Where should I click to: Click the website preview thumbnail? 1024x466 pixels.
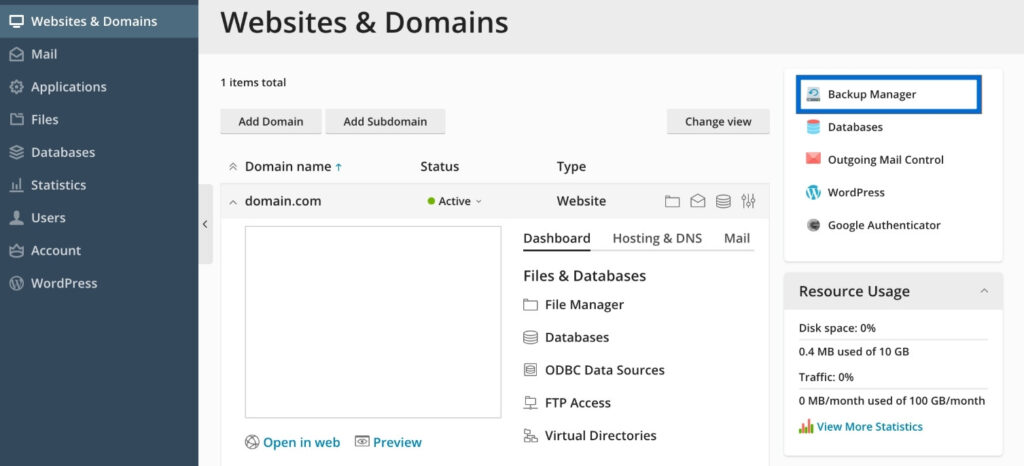coord(373,322)
